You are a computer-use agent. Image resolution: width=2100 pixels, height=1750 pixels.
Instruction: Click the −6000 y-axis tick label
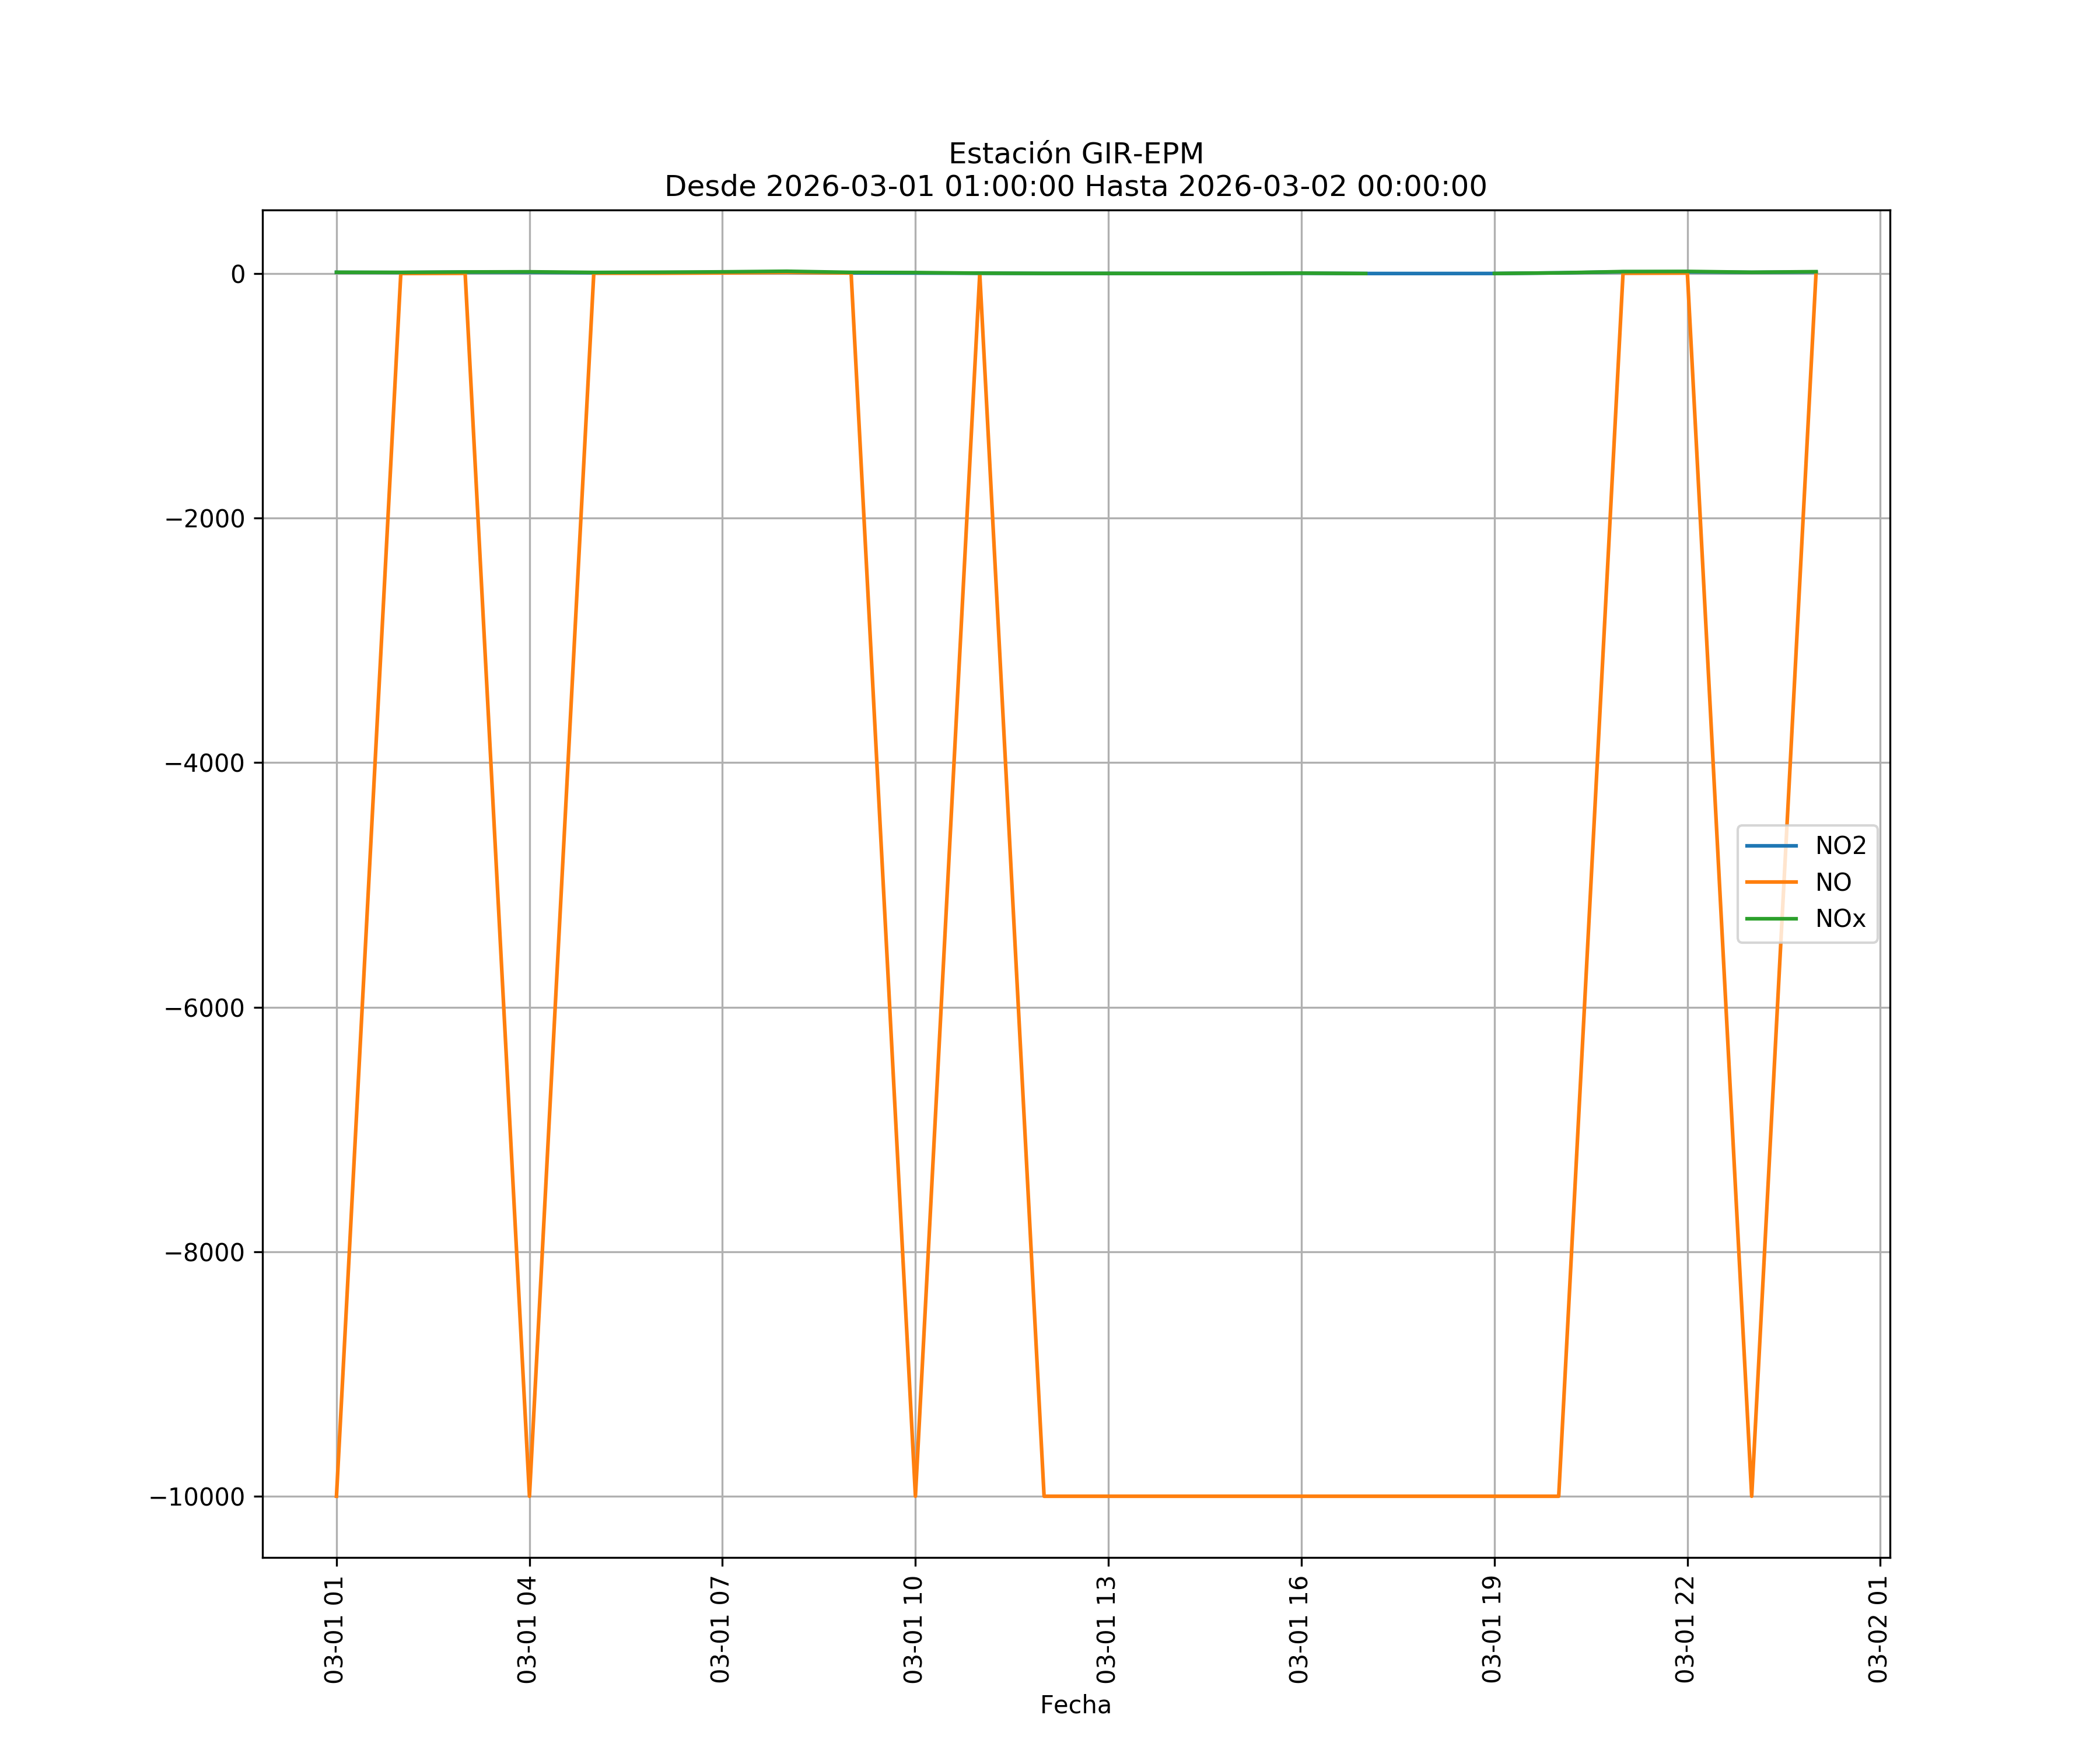tap(205, 1008)
